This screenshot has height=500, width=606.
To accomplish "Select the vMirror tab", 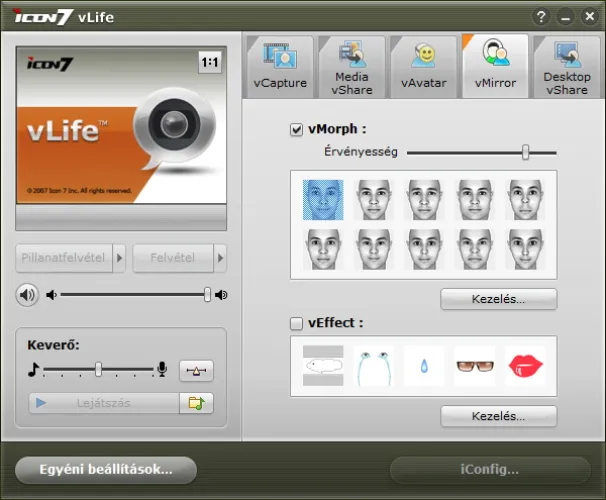I will click(495, 66).
